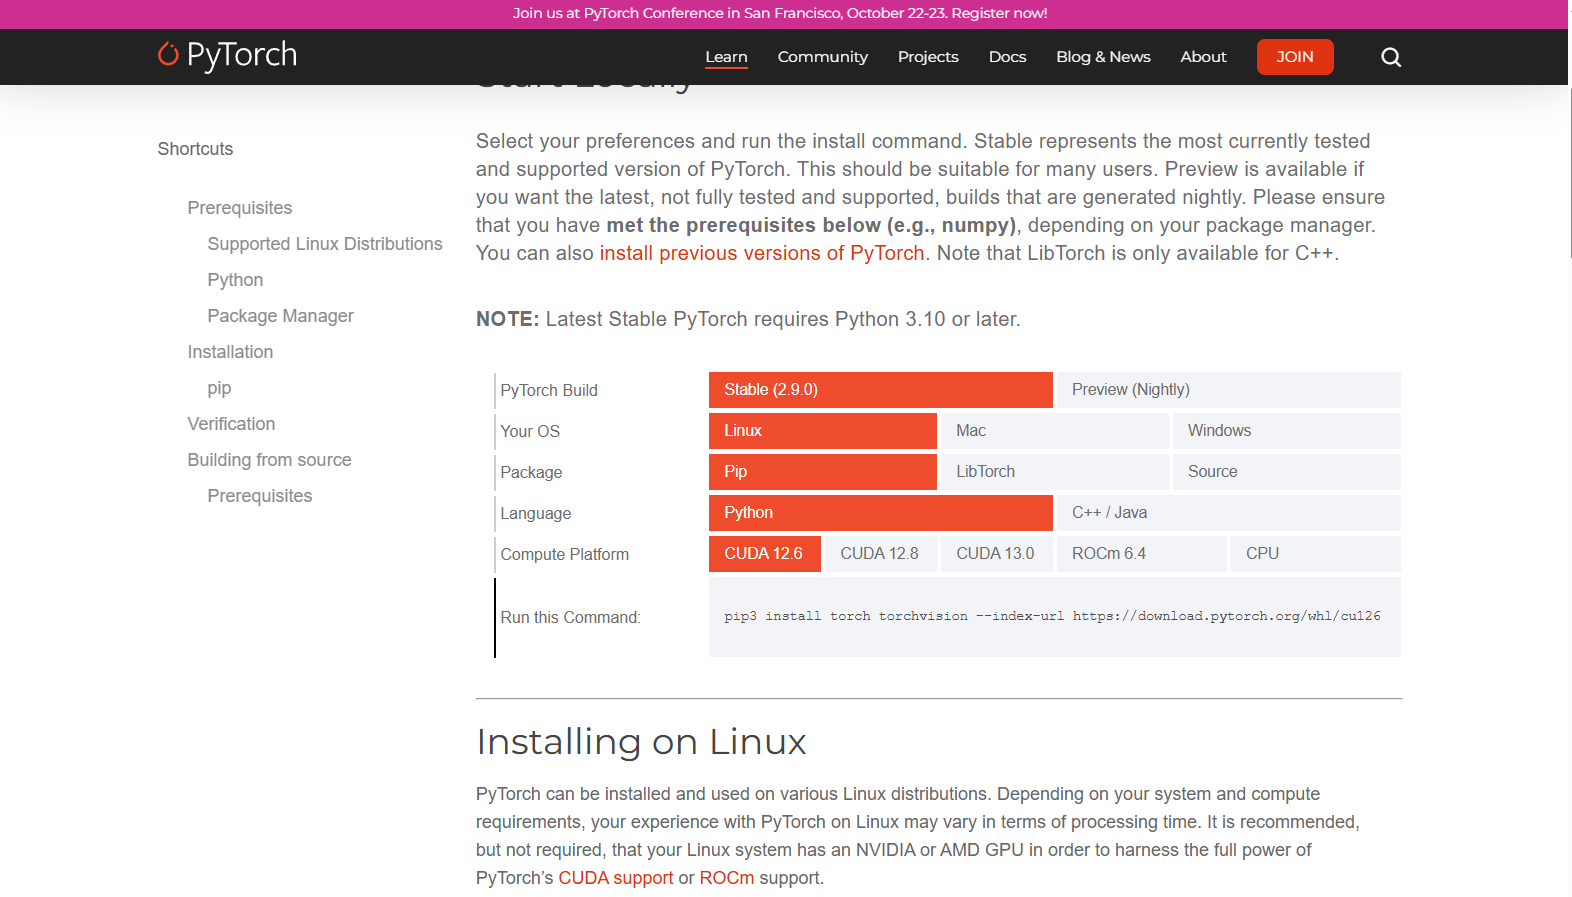Jump to the Installation section
Image resolution: width=1572 pixels, height=897 pixels.
(x=230, y=352)
